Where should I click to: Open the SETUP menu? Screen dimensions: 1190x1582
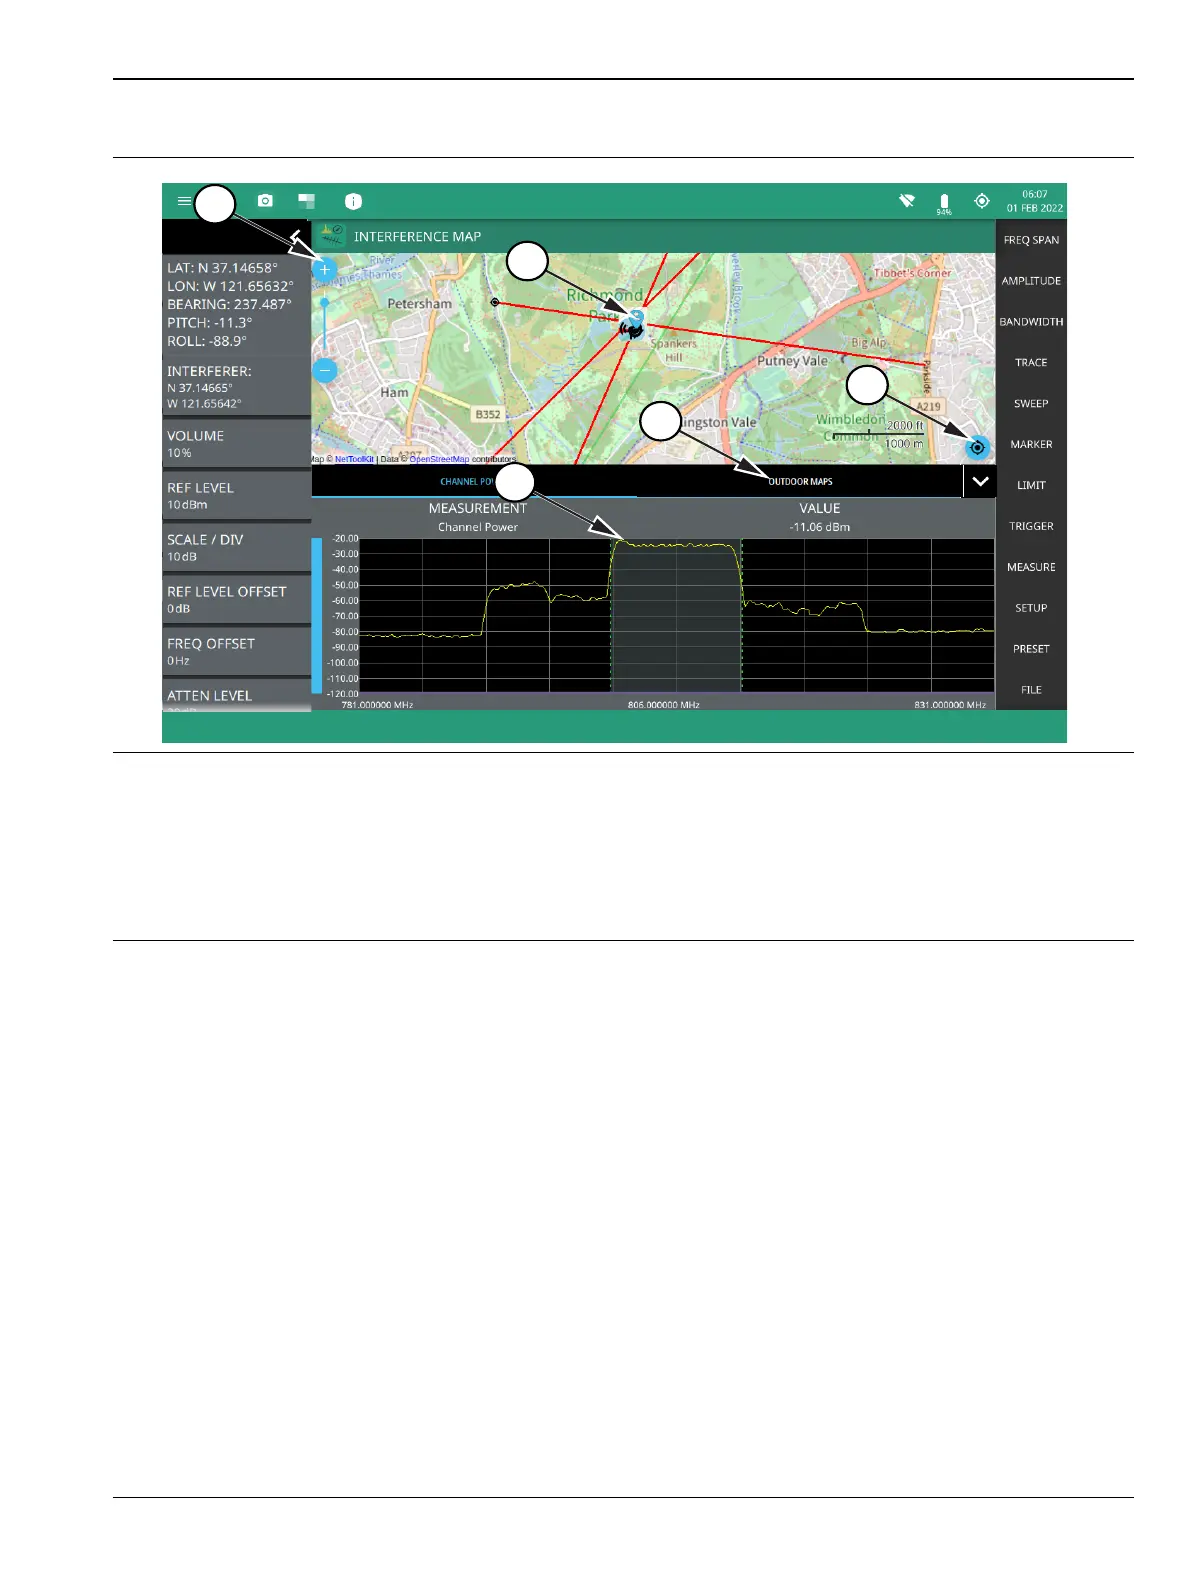[1031, 609]
